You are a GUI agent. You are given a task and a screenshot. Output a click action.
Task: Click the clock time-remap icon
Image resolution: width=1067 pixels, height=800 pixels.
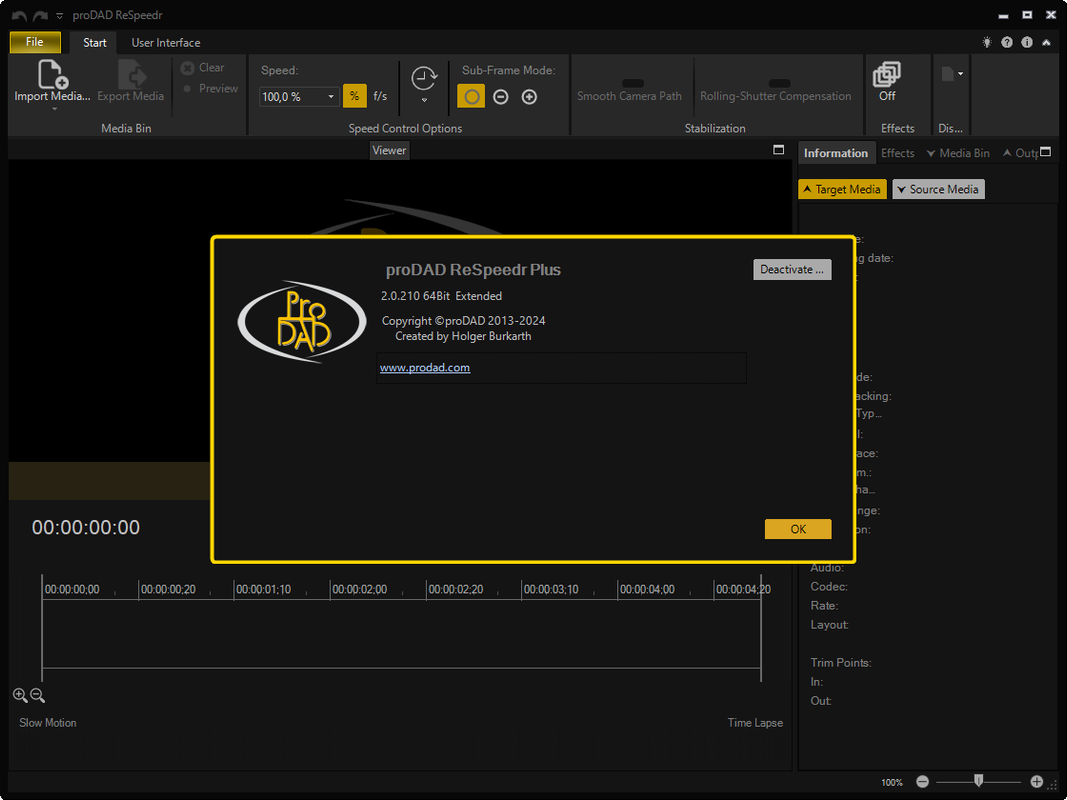coord(423,78)
